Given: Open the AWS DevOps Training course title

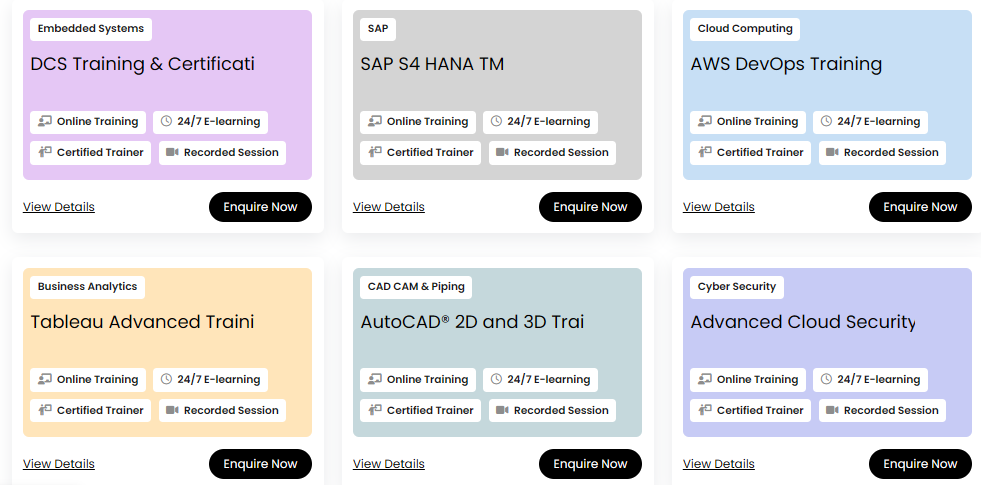Looking at the screenshot, I should 786,65.
